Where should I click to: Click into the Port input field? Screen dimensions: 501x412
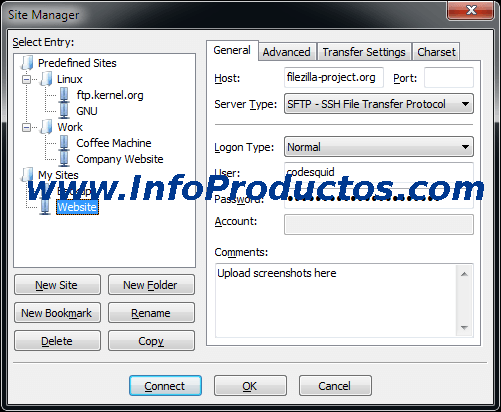coord(449,78)
